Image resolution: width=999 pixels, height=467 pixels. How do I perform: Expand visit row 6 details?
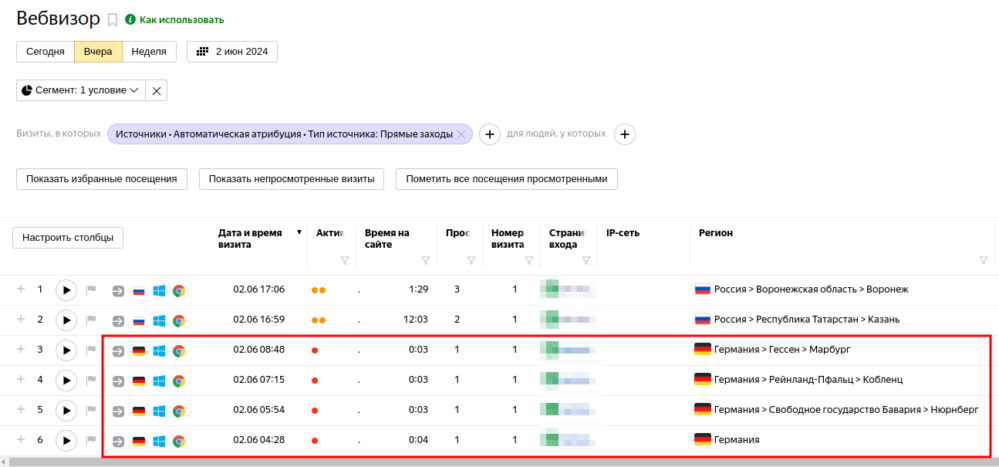[x=21, y=439]
